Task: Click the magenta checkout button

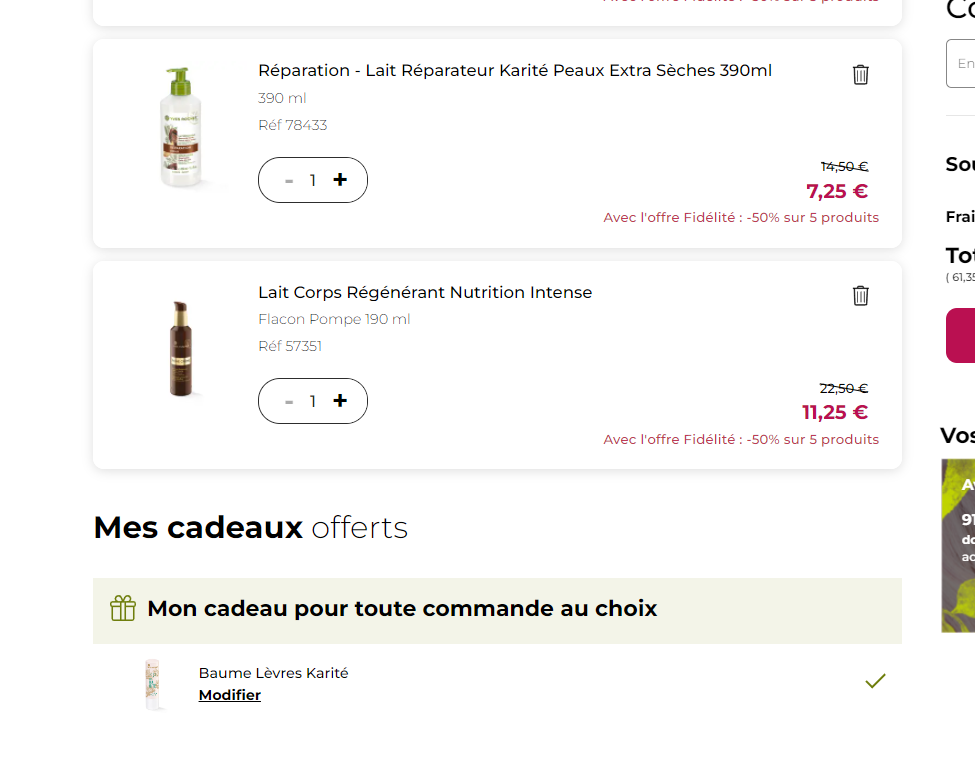Action: pyautogui.click(x=962, y=335)
